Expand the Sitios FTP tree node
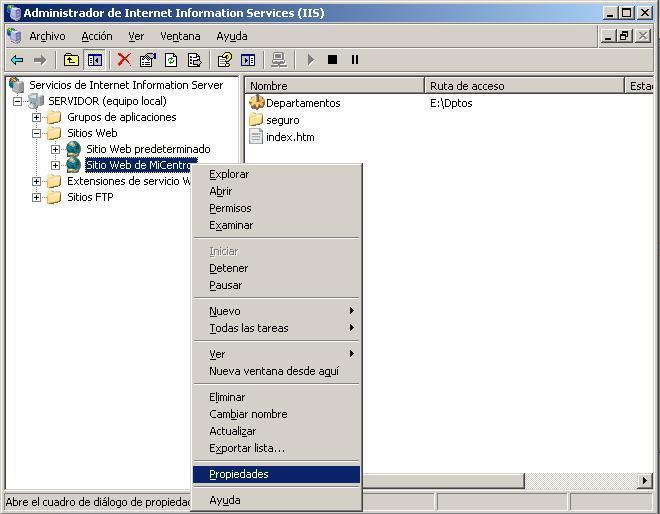The image size is (660, 514). pyautogui.click(x=37, y=197)
